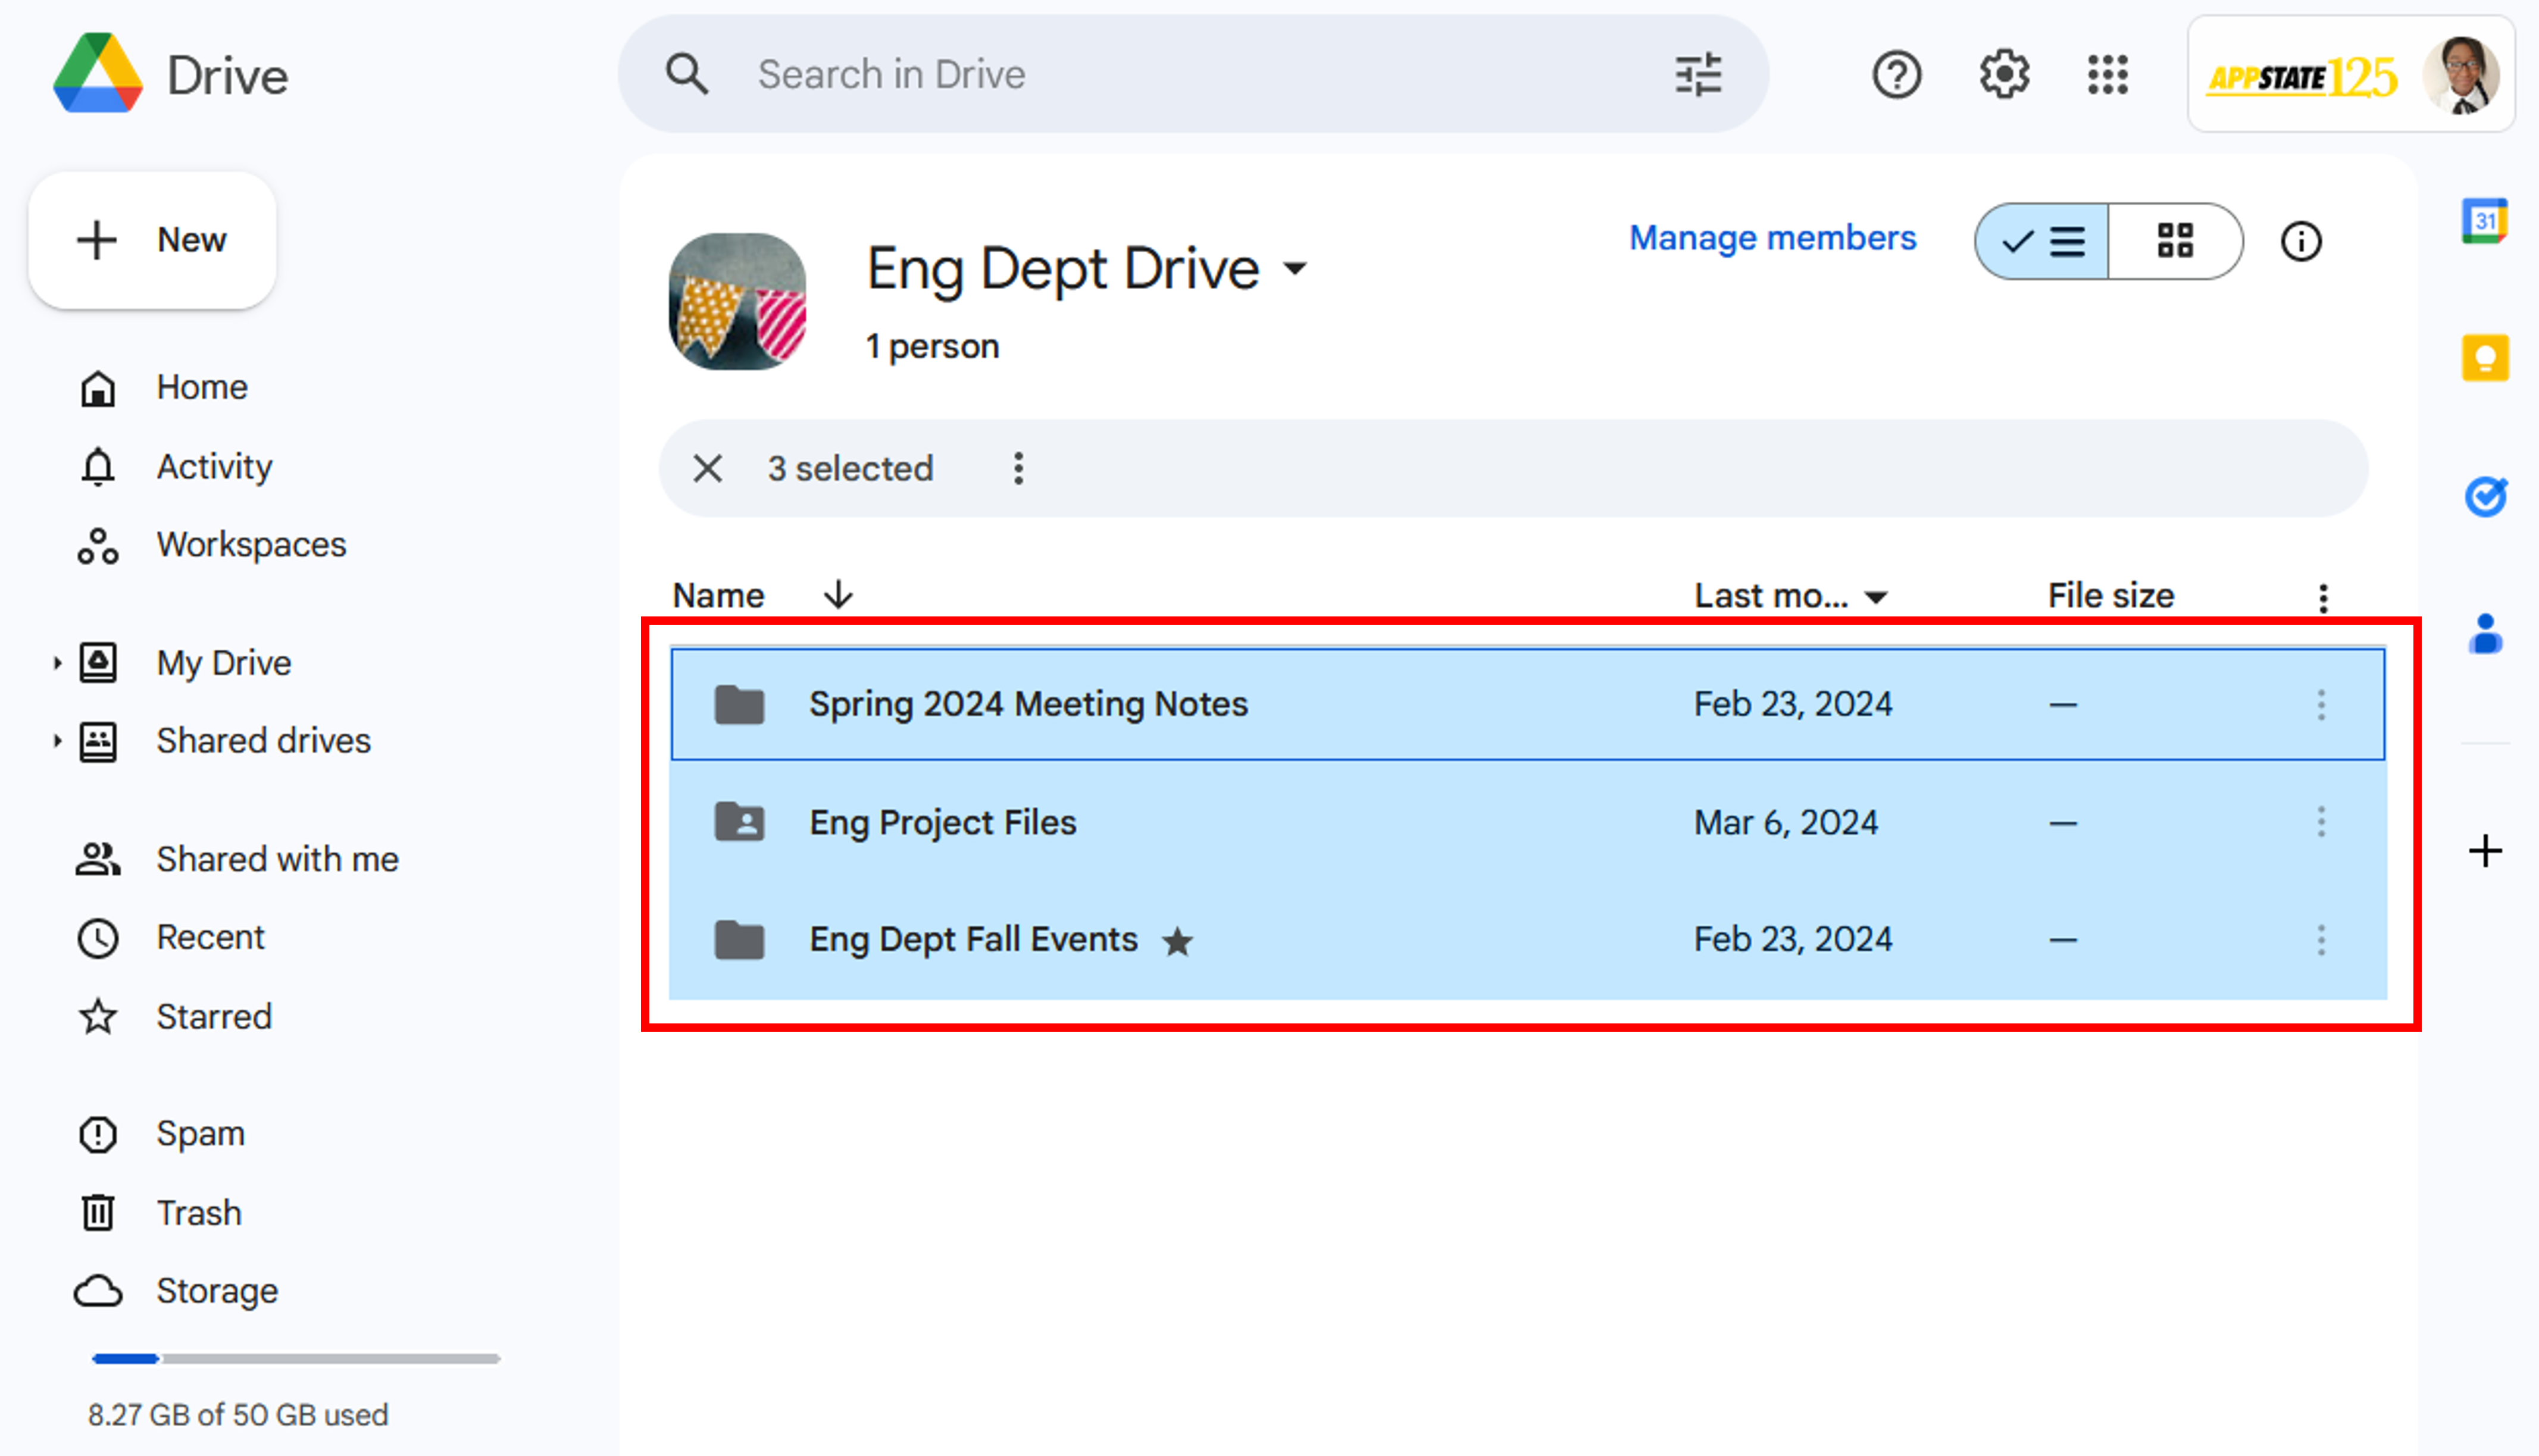Screen dimensions: 2539x1456
Task: View details info icon
Action: (2300, 242)
